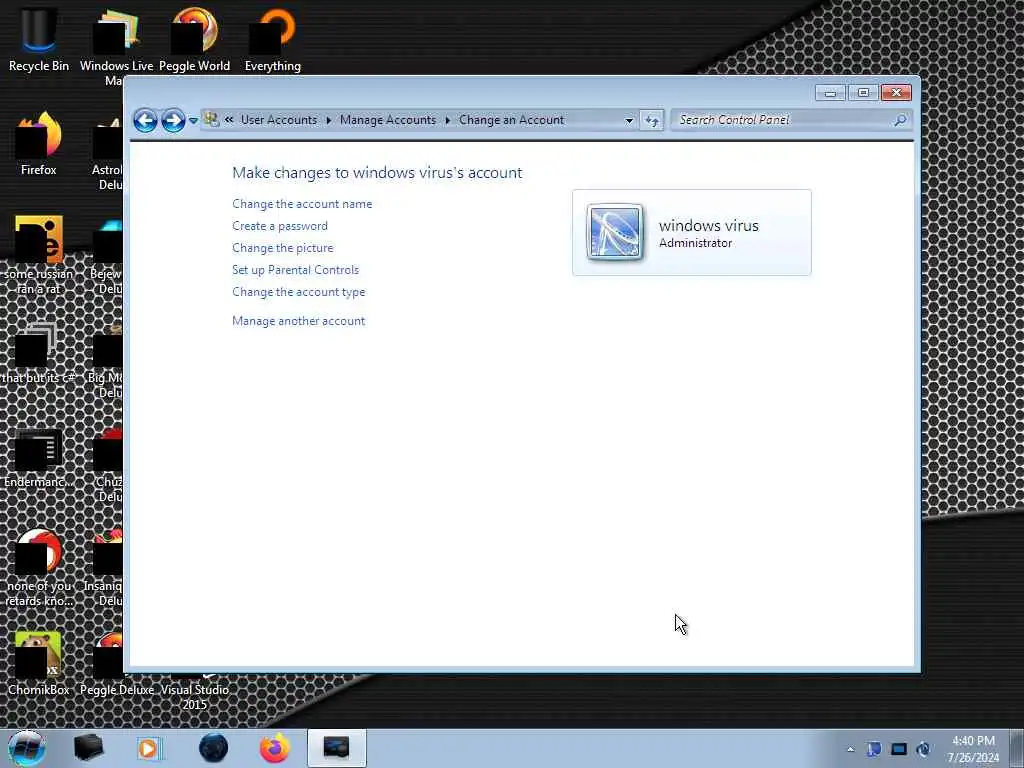
Task: Click the volume tray icon
Action: [x=923, y=749]
